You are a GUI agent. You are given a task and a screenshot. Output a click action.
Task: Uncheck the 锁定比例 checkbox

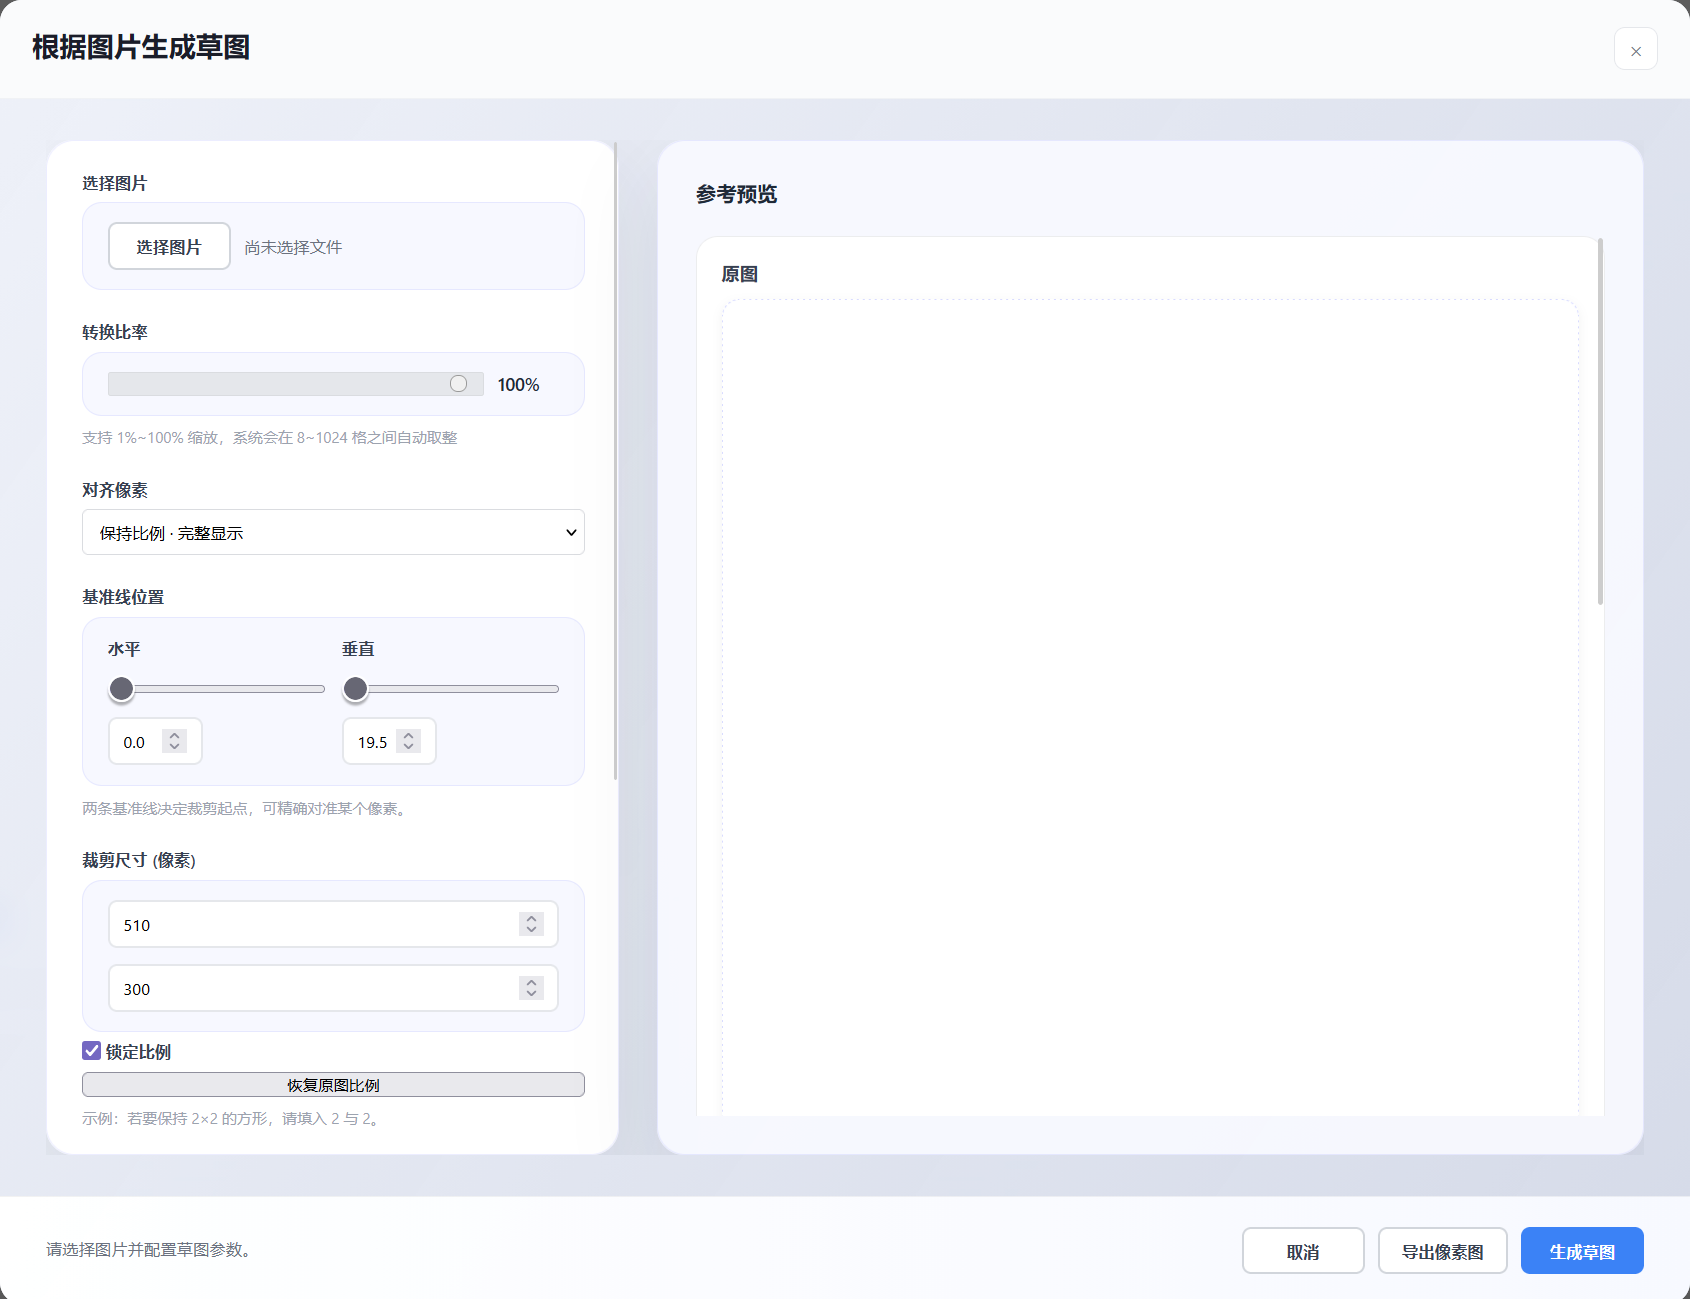92,1051
